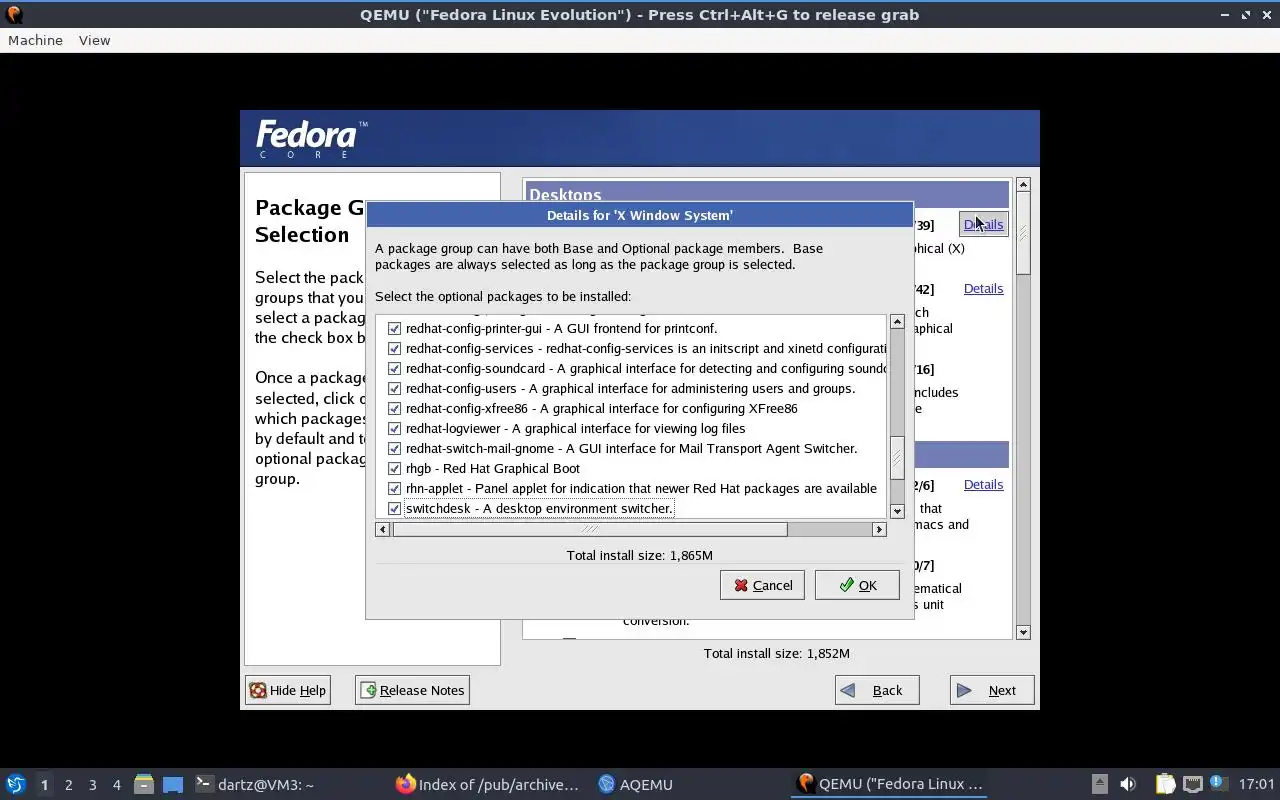The height and width of the screenshot is (800, 1280).
Task: Click the QEMU Fedora Linux taskbar entry
Action: pos(890,785)
